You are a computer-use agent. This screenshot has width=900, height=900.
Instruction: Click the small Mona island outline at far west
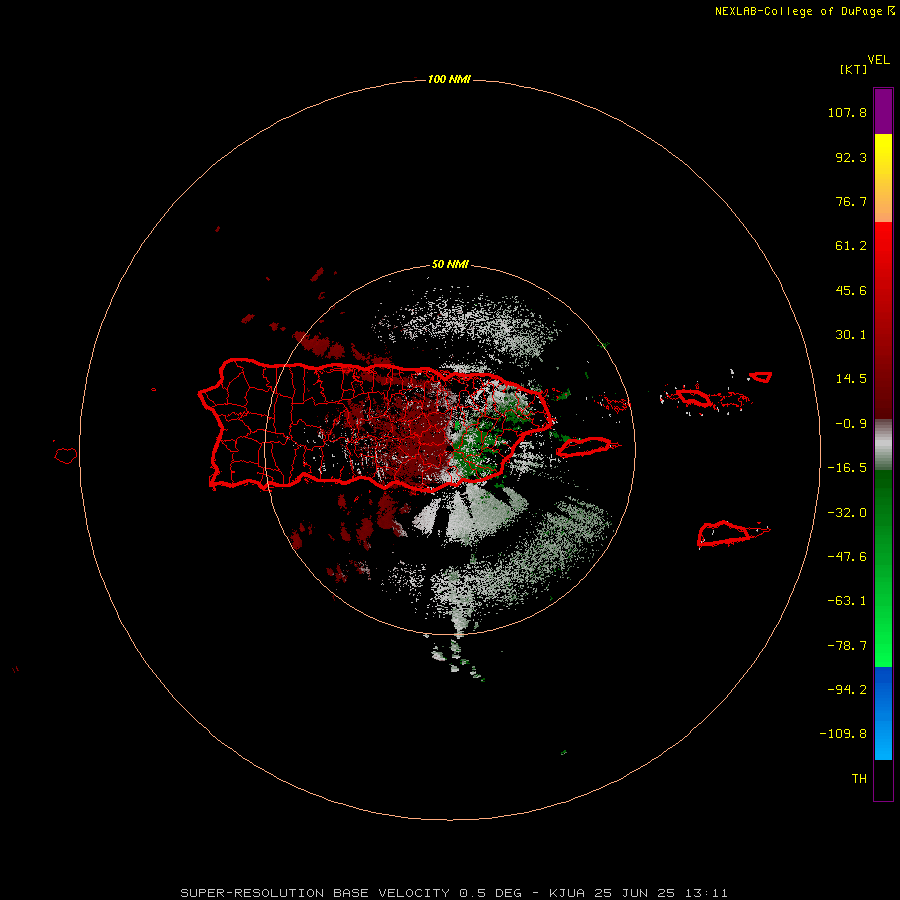point(66,456)
